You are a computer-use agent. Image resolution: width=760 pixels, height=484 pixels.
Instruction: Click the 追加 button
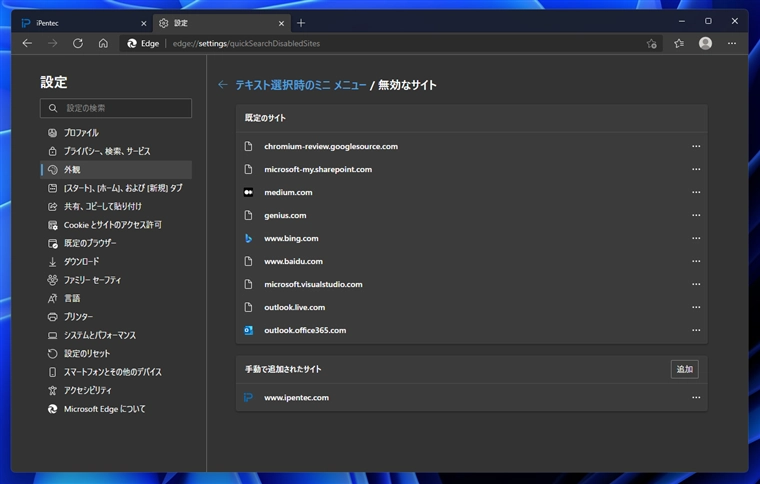pos(684,369)
